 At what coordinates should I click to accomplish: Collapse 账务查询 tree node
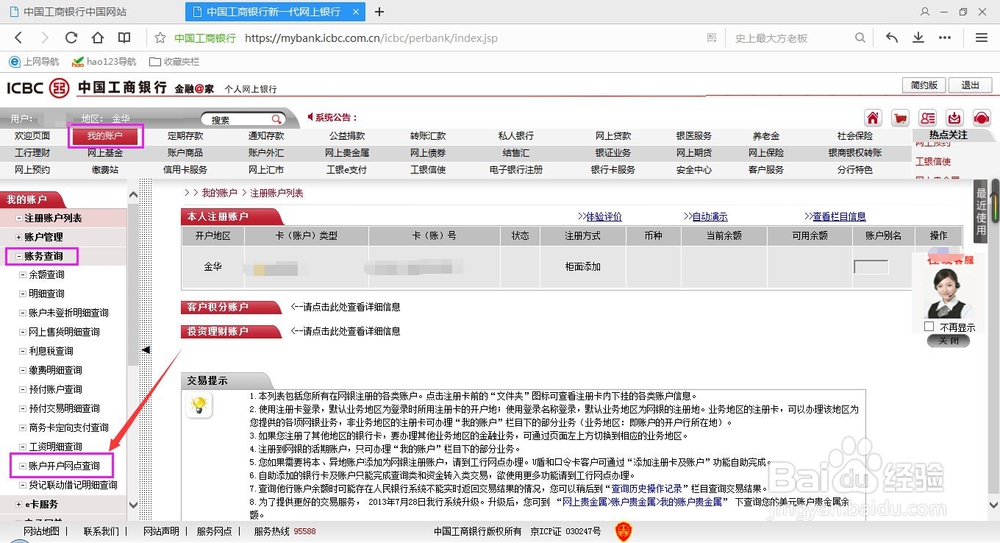tap(18, 257)
